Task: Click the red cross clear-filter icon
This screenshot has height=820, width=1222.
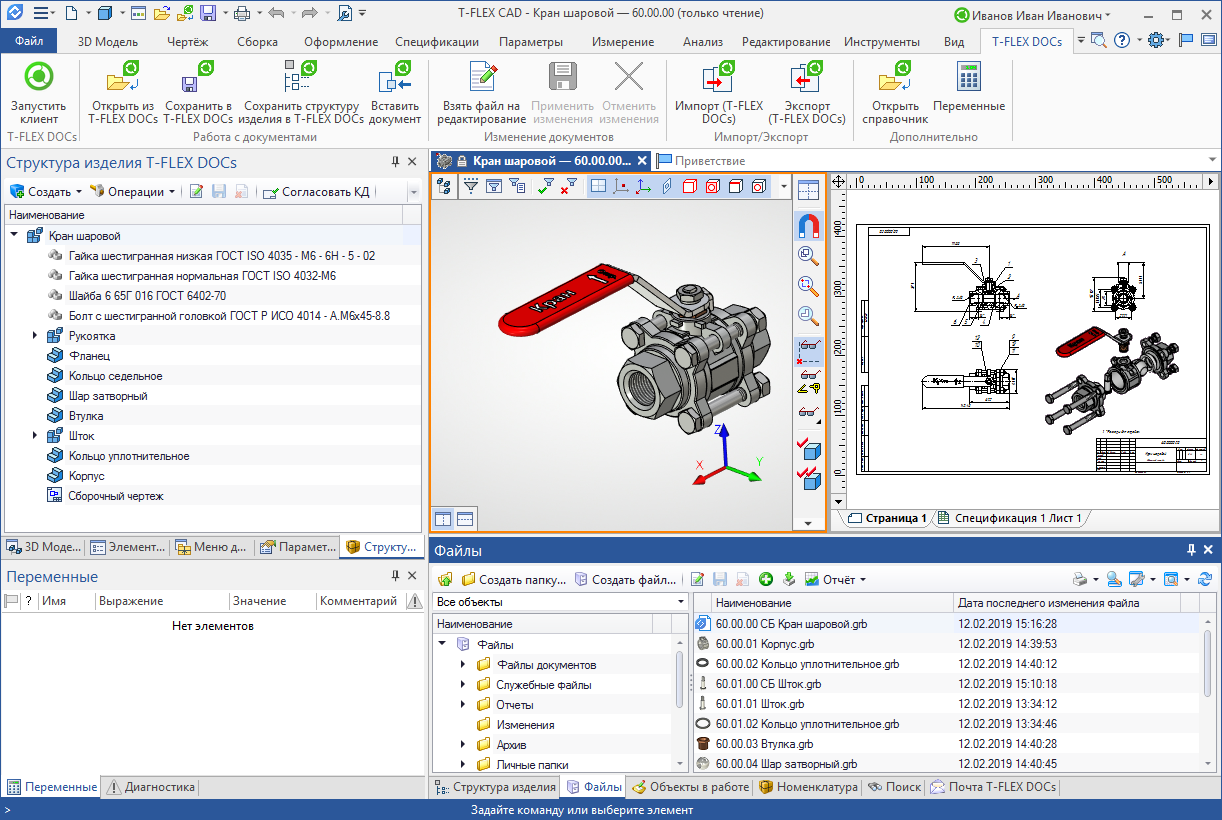Action: point(569,186)
